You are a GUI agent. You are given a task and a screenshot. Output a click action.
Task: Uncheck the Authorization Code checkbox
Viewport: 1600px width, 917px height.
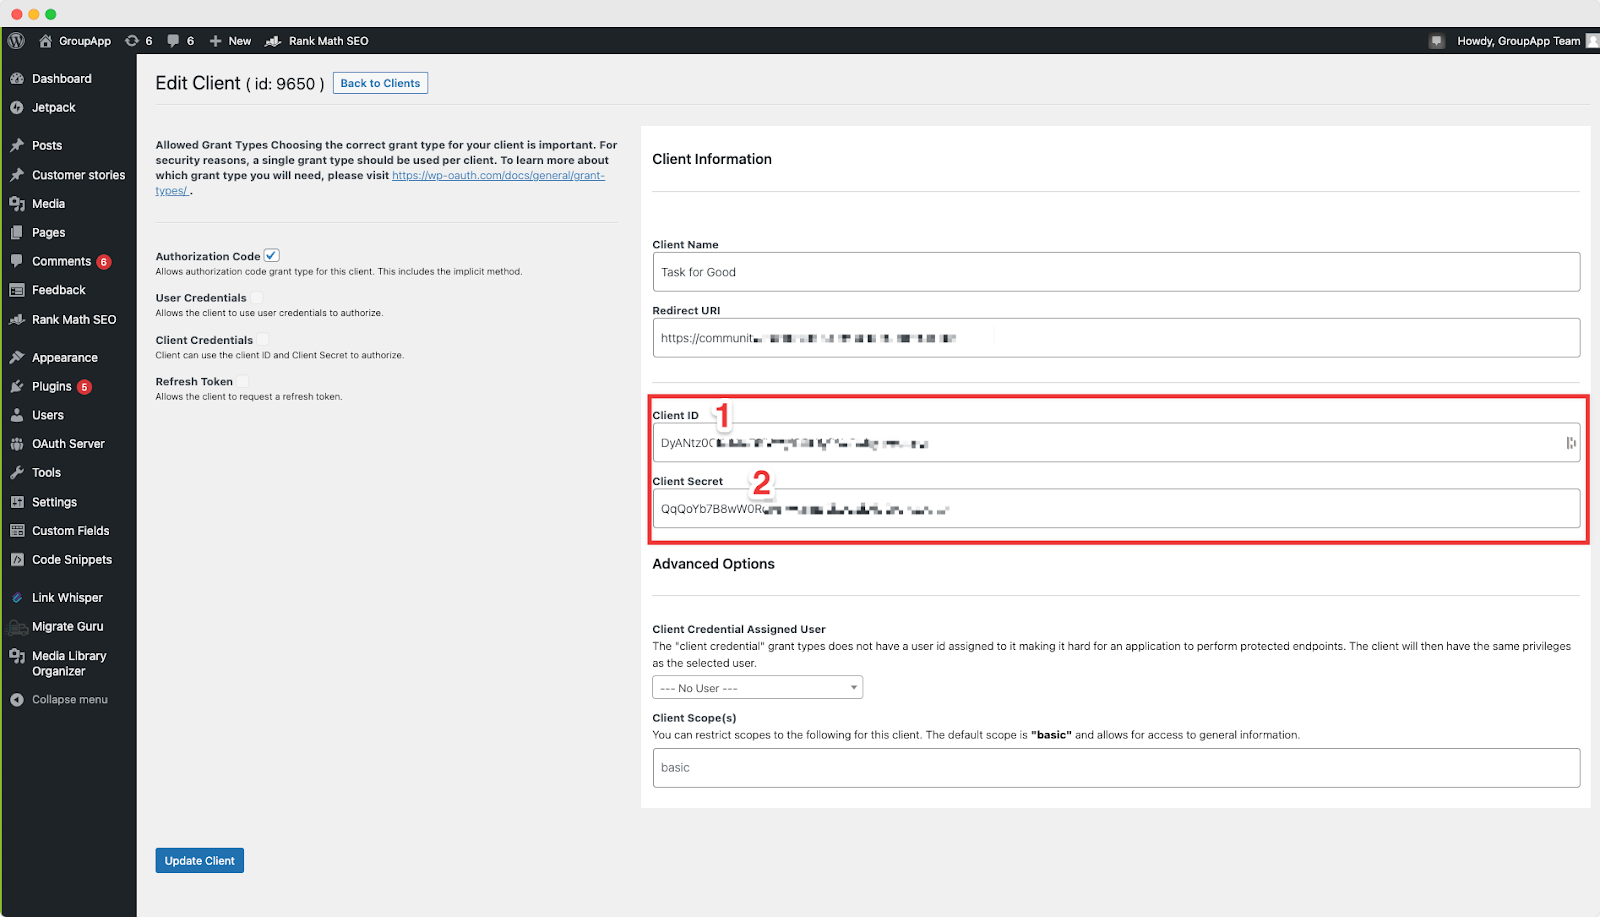(x=272, y=256)
